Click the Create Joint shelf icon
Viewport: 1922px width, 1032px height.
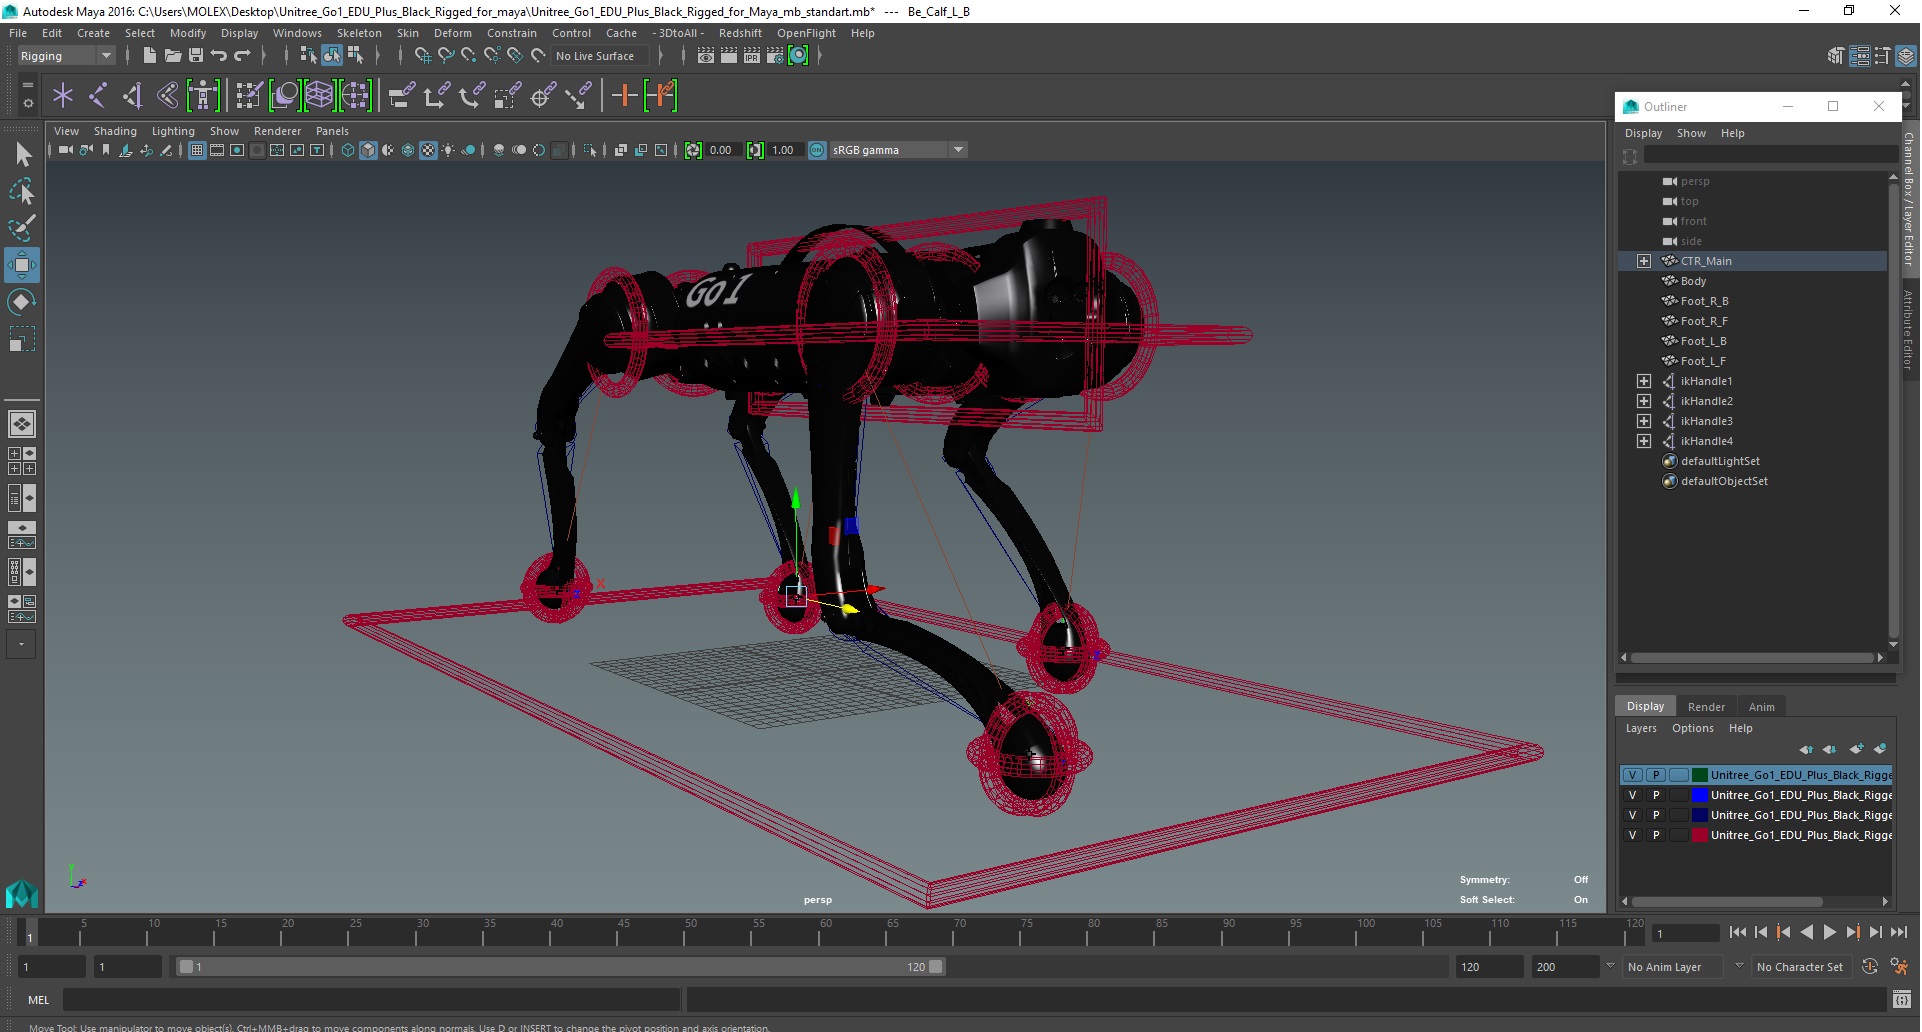tap(97, 96)
